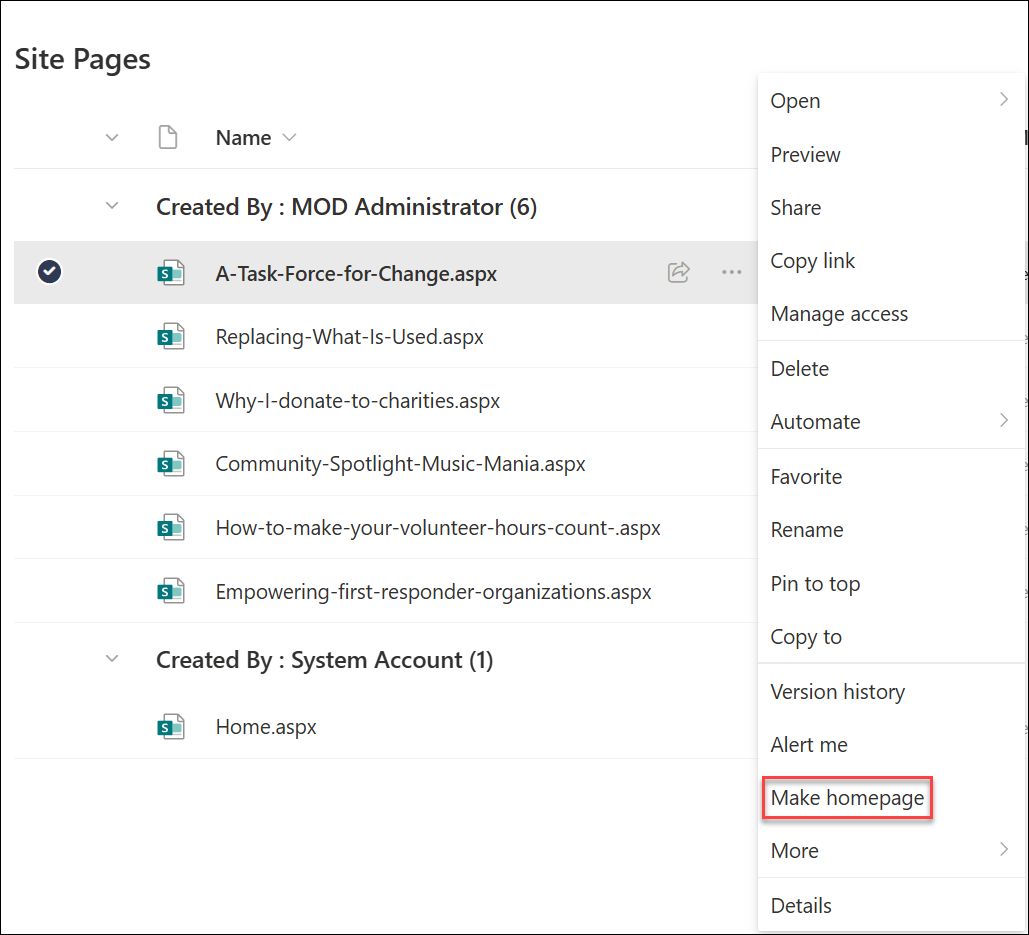Viewport: 1029px width, 935px height.
Task: Collapse the Created By System Account group
Action: click(x=112, y=660)
